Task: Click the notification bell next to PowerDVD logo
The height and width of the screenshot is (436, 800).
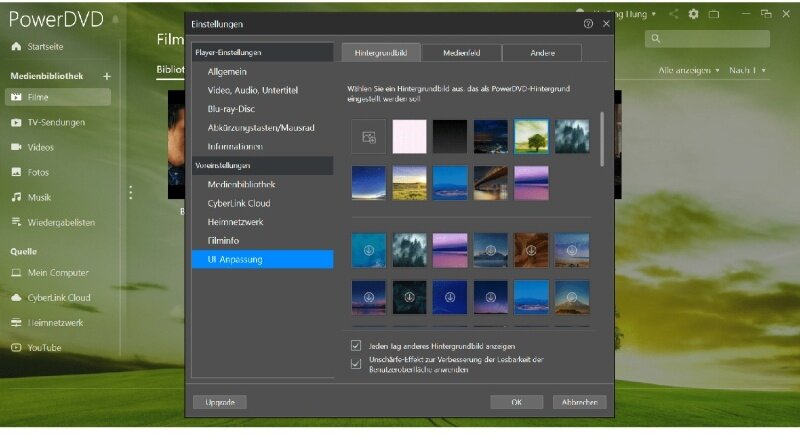Action: tap(116, 19)
